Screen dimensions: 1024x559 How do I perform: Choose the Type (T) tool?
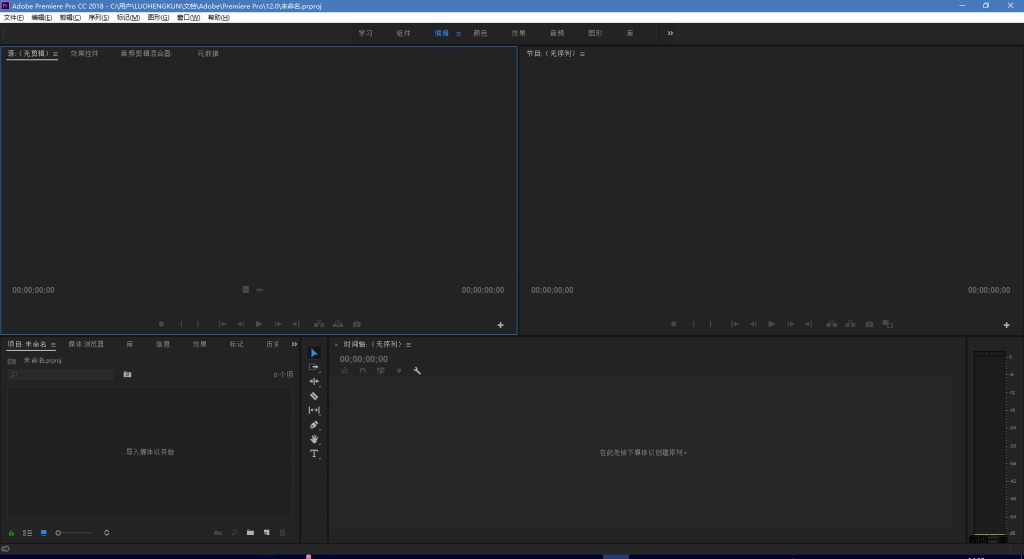click(314, 454)
